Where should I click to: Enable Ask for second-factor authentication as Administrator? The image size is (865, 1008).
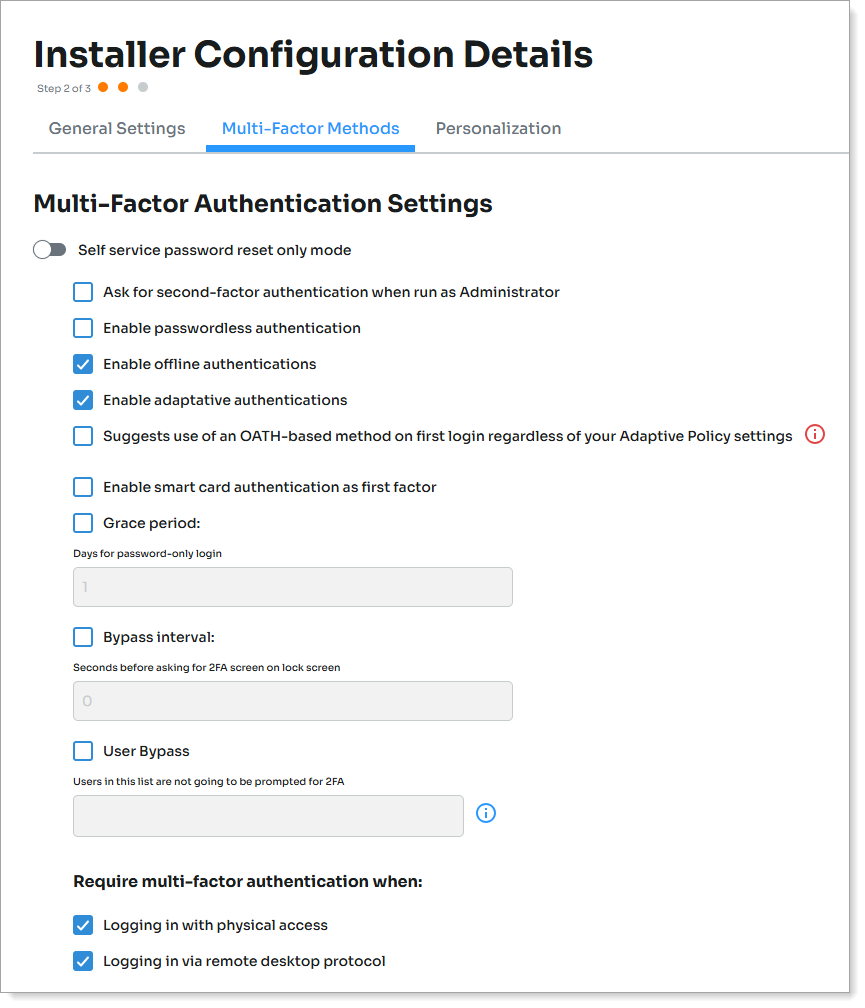(83, 292)
